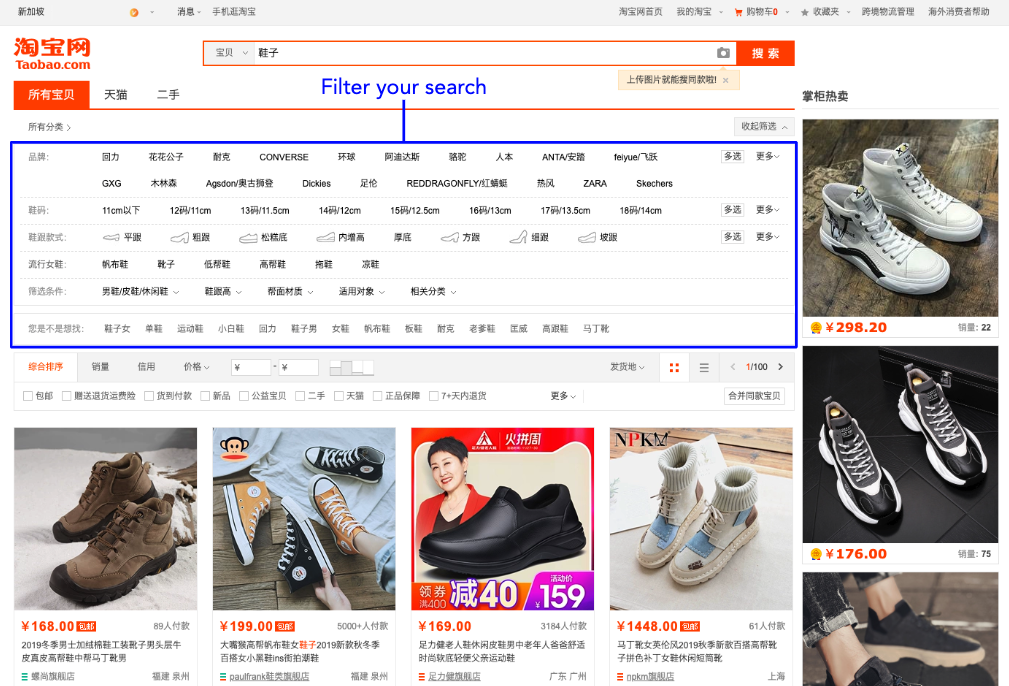Viewport: 1009px width, 686px height.
Task: Select 平跟 flat heel icon filter
Action: (122, 237)
